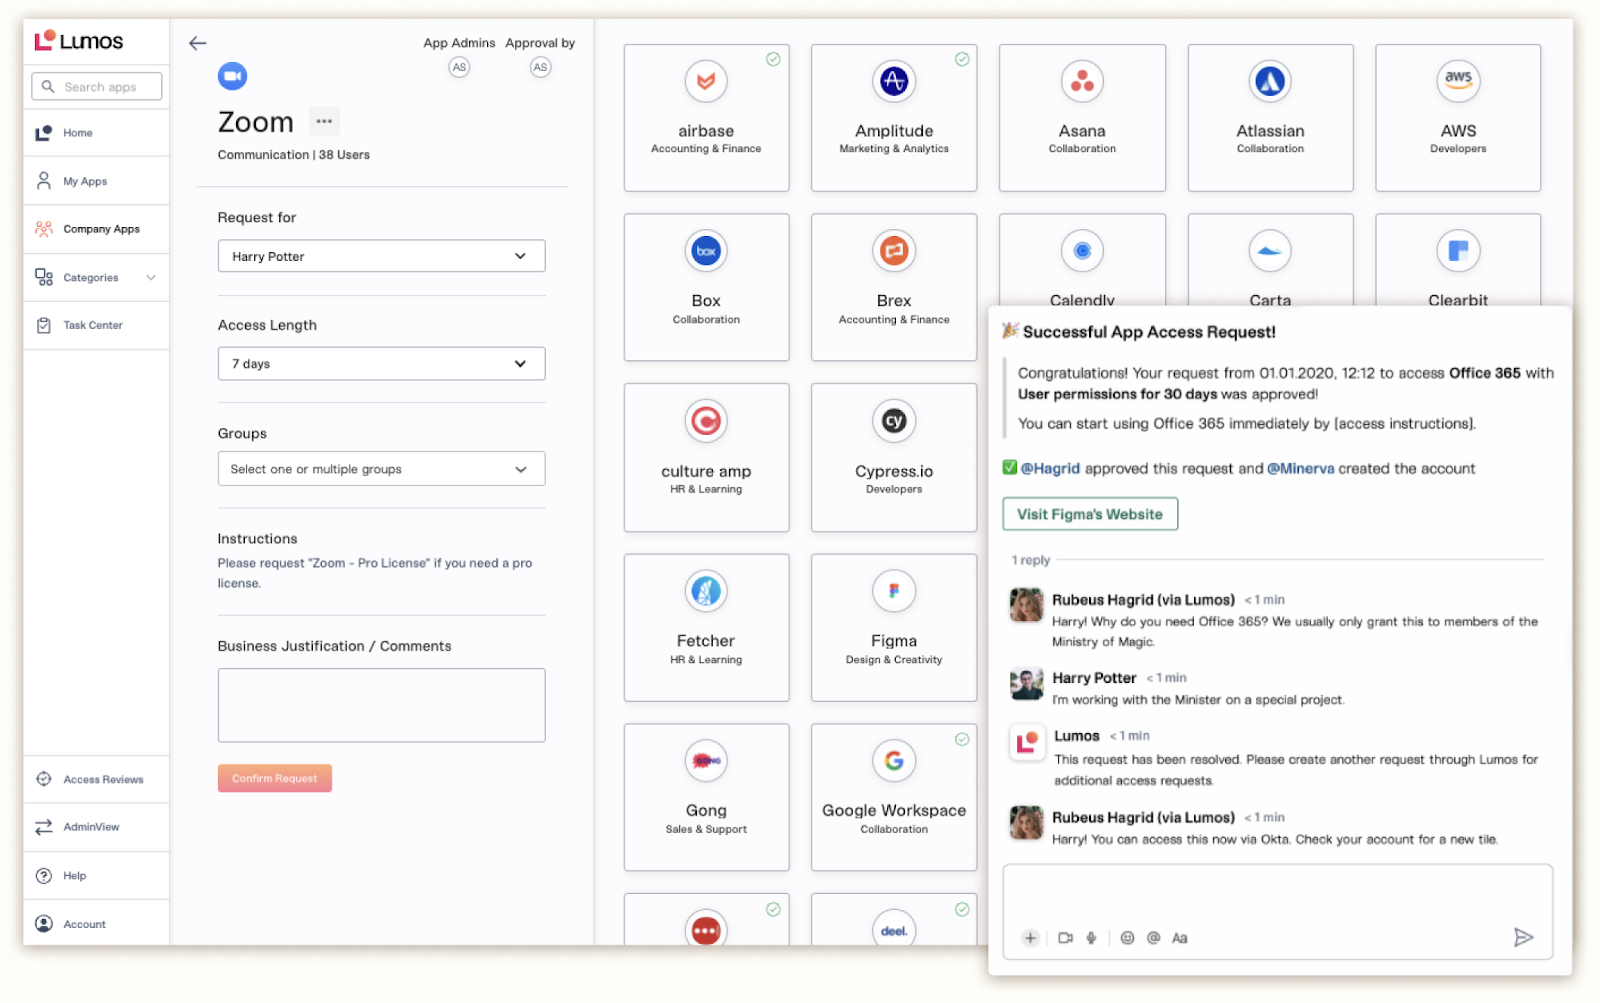Click the checkmark on the deel card
Screen dimensions: 1600x1003
(x=962, y=909)
